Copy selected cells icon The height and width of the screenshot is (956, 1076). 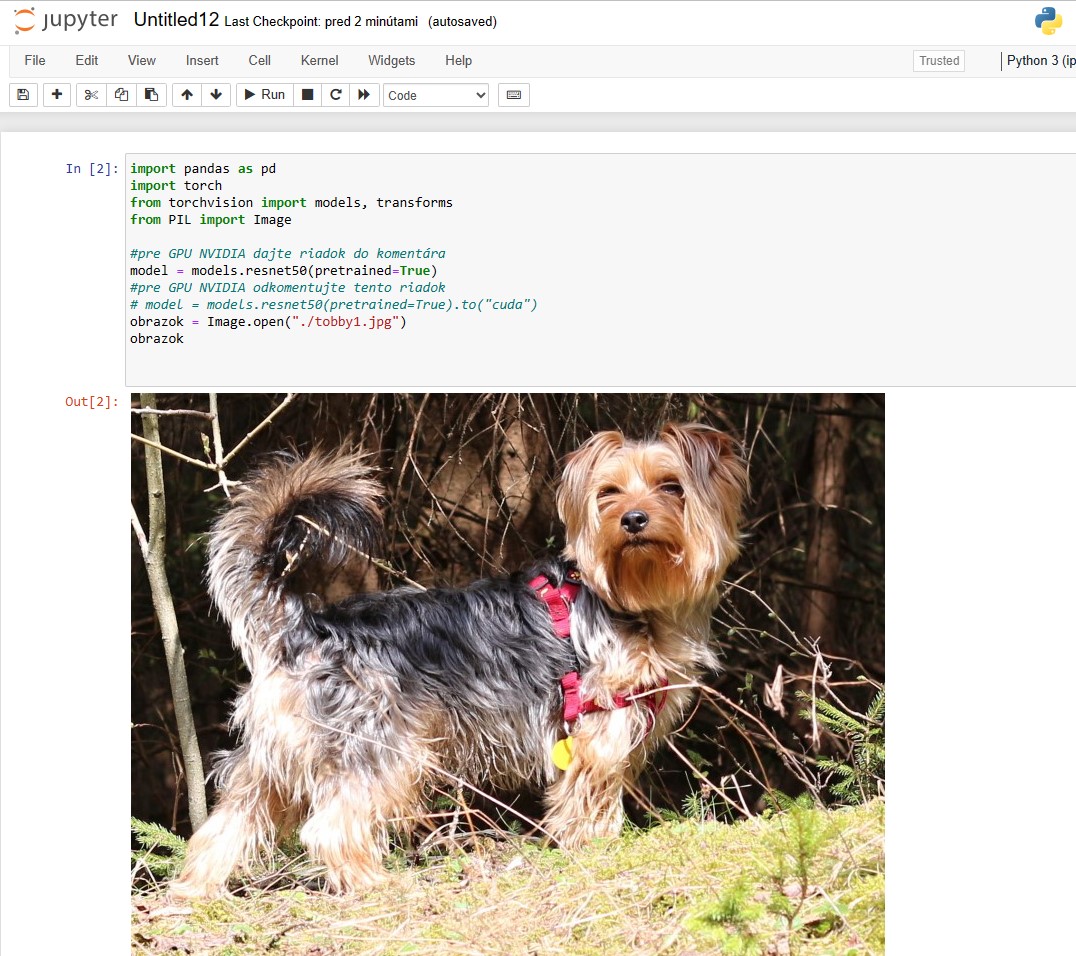tap(121, 95)
